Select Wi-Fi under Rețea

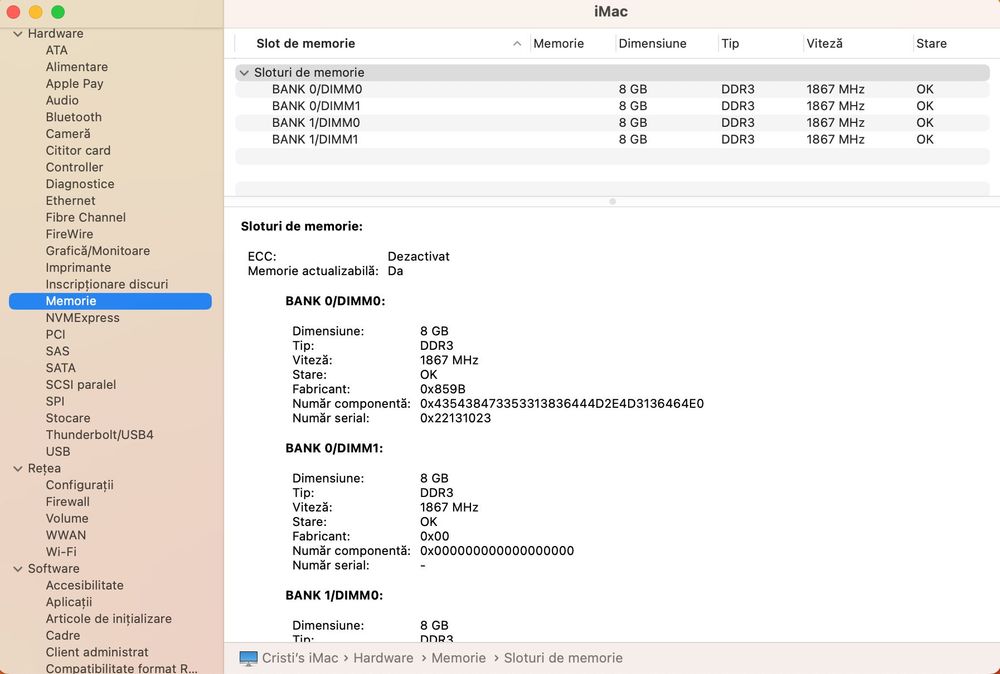pyautogui.click(x=61, y=552)
